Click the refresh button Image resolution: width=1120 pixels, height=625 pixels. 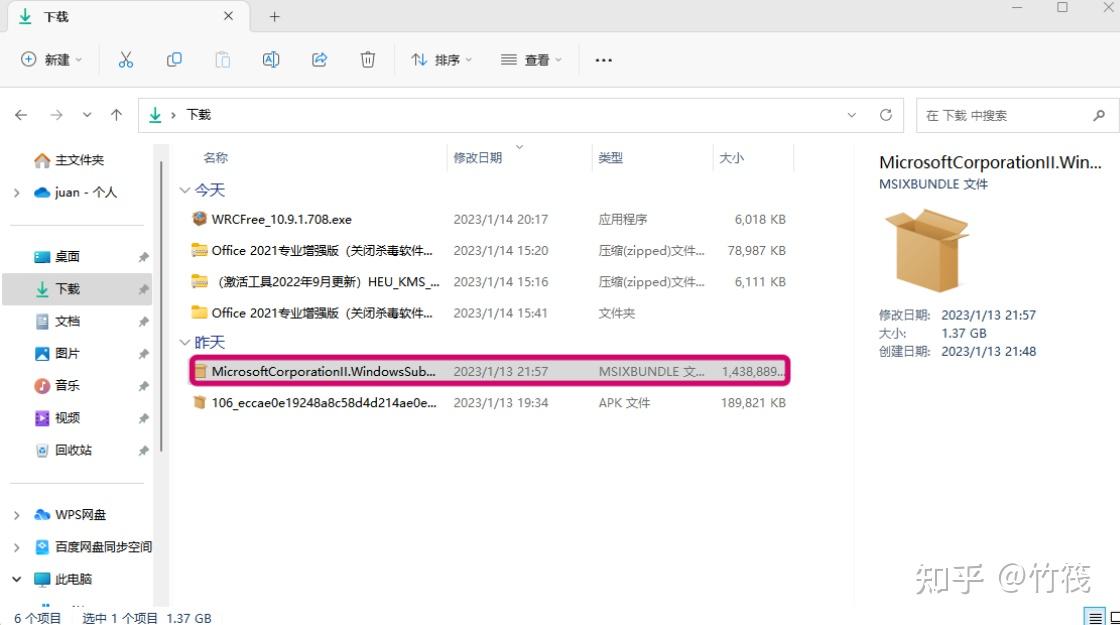[886, 115]
